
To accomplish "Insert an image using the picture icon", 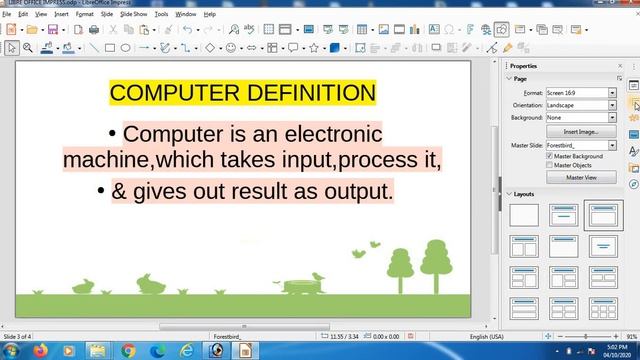I will coord(384,29).
